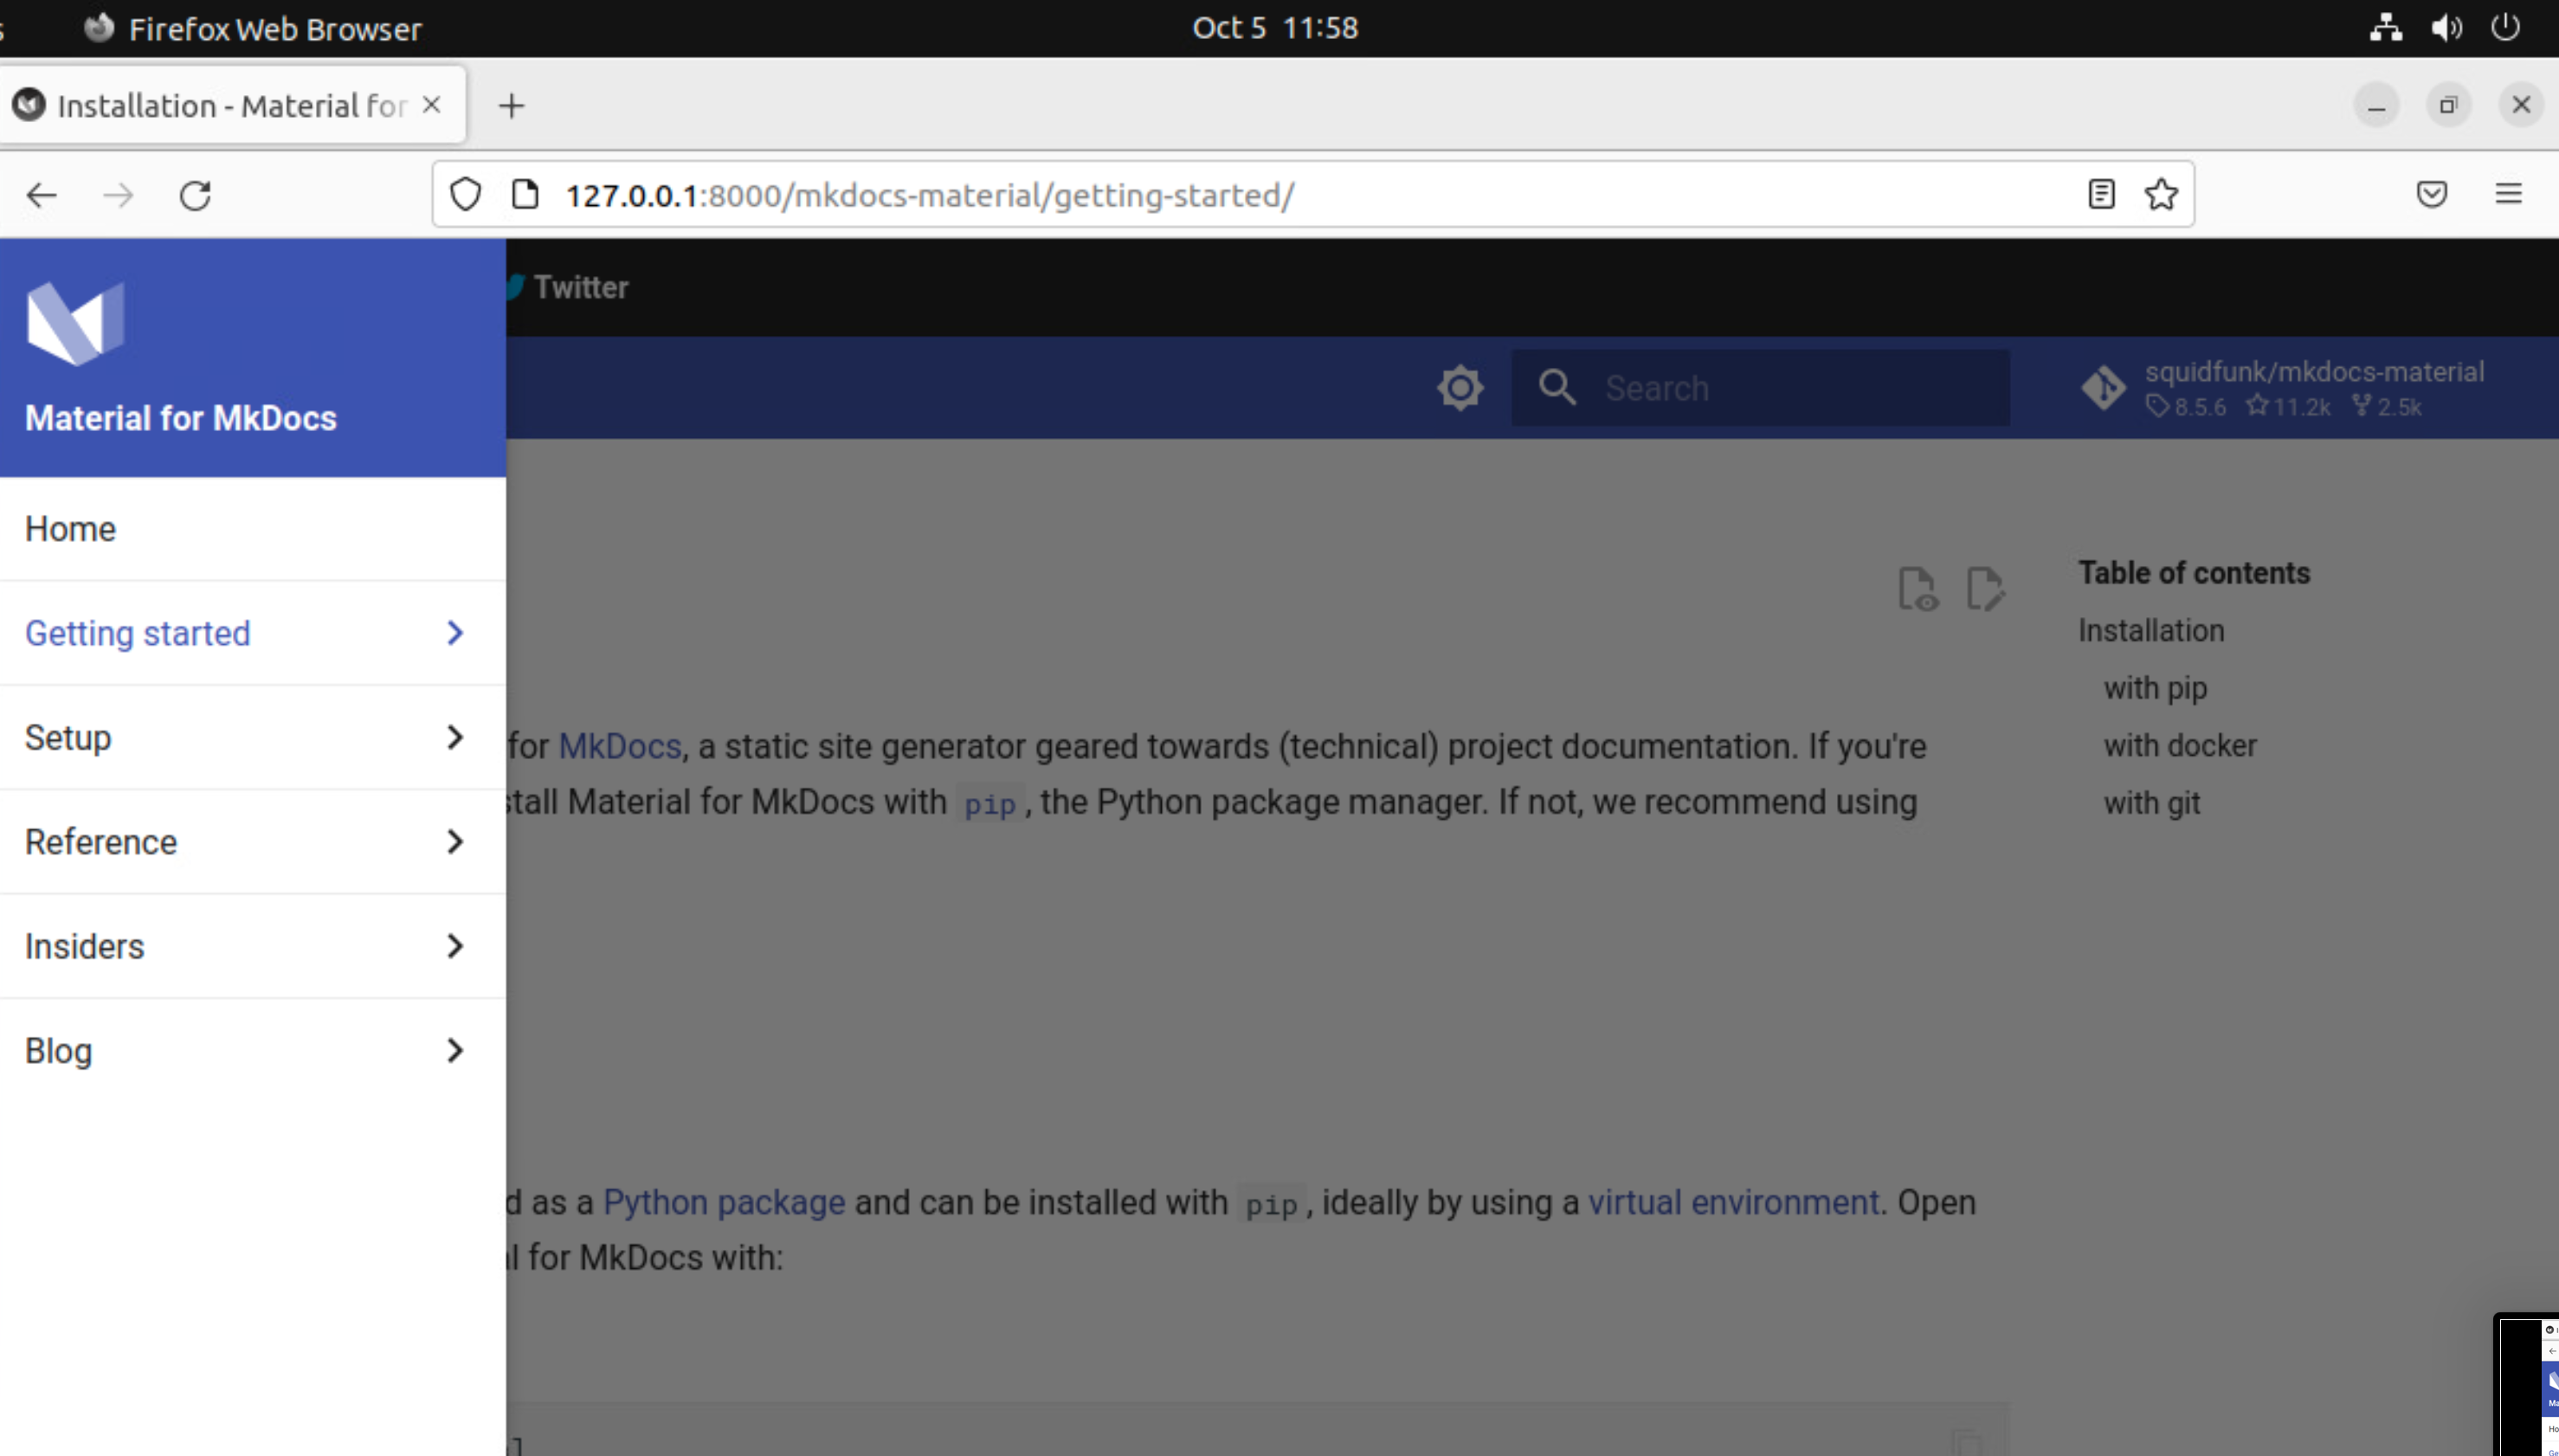This screenshot has width=2559, height=1456.
Task: Click the view source page icon
Action: pos(1917,588)
